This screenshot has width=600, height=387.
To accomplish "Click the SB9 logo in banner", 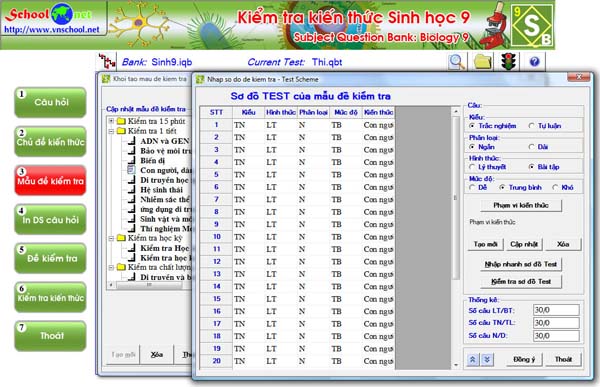I will 532,25.
